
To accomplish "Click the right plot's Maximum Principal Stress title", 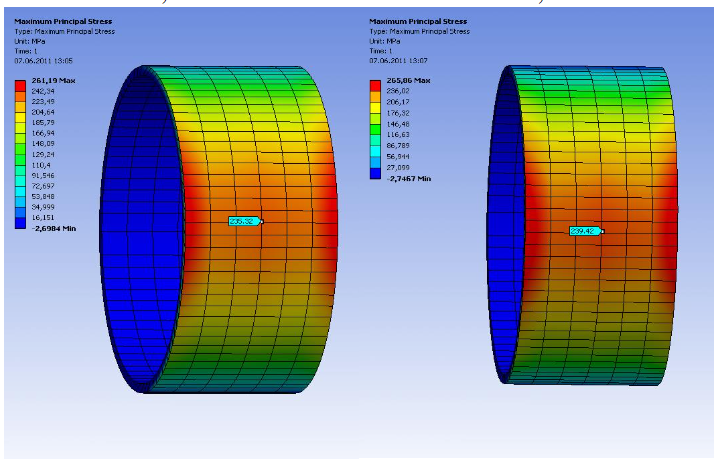I will [x=417, y=21].
